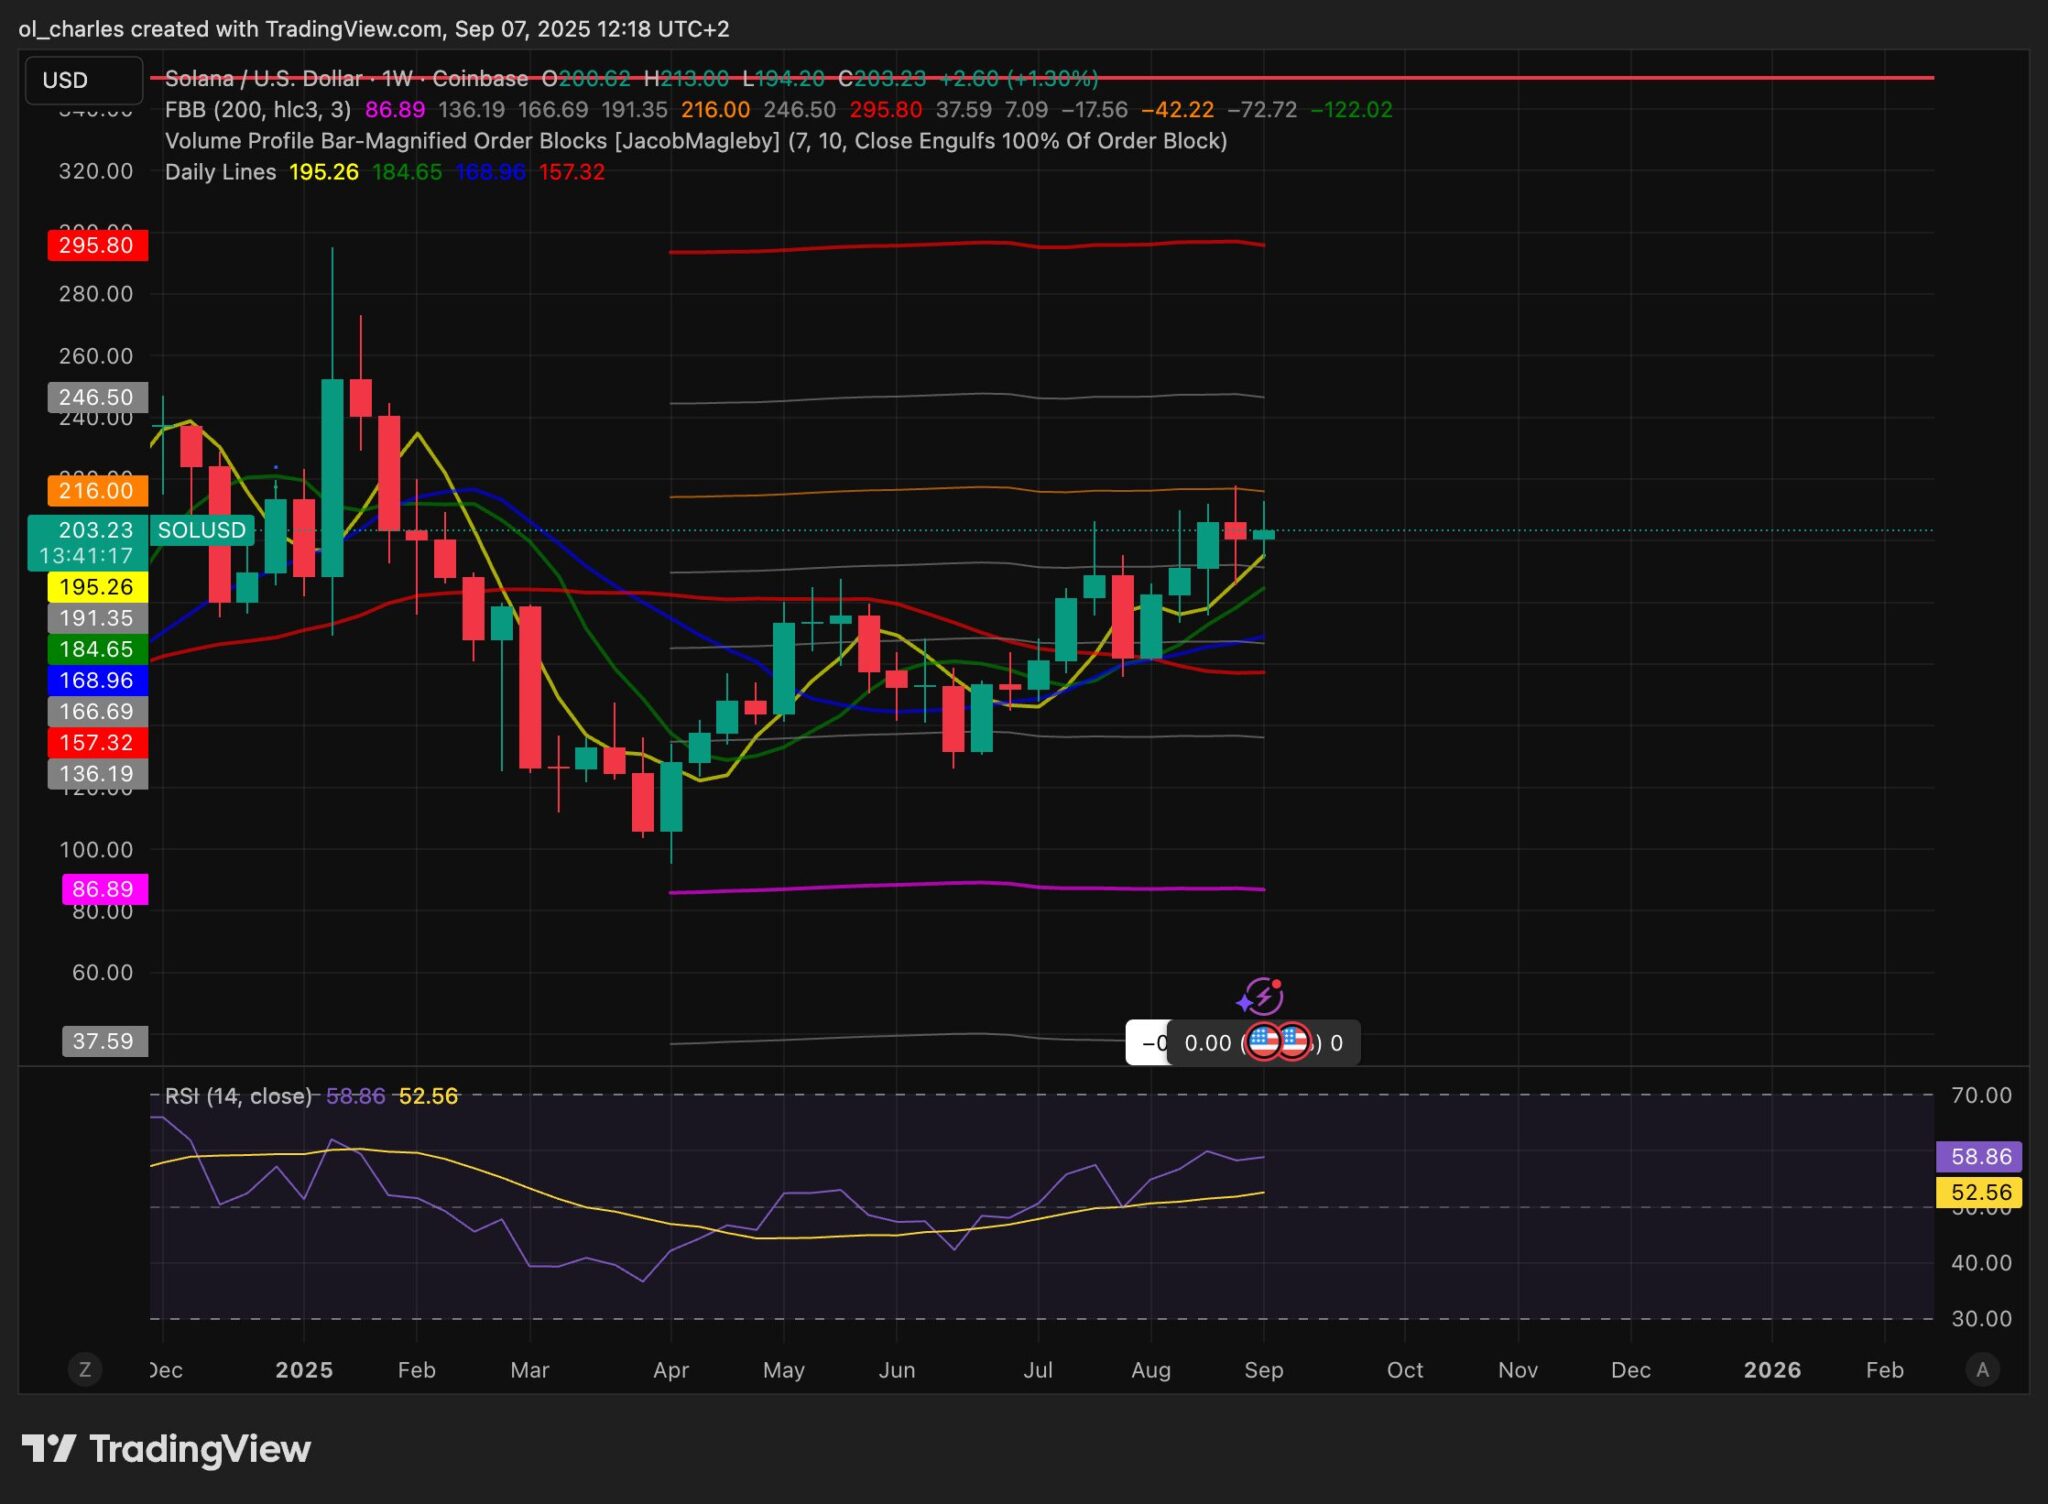Screen dimensions: 2048x1504
Task: Select the Solana / U.S. Dollar chart title
Action: click(262, 79)
